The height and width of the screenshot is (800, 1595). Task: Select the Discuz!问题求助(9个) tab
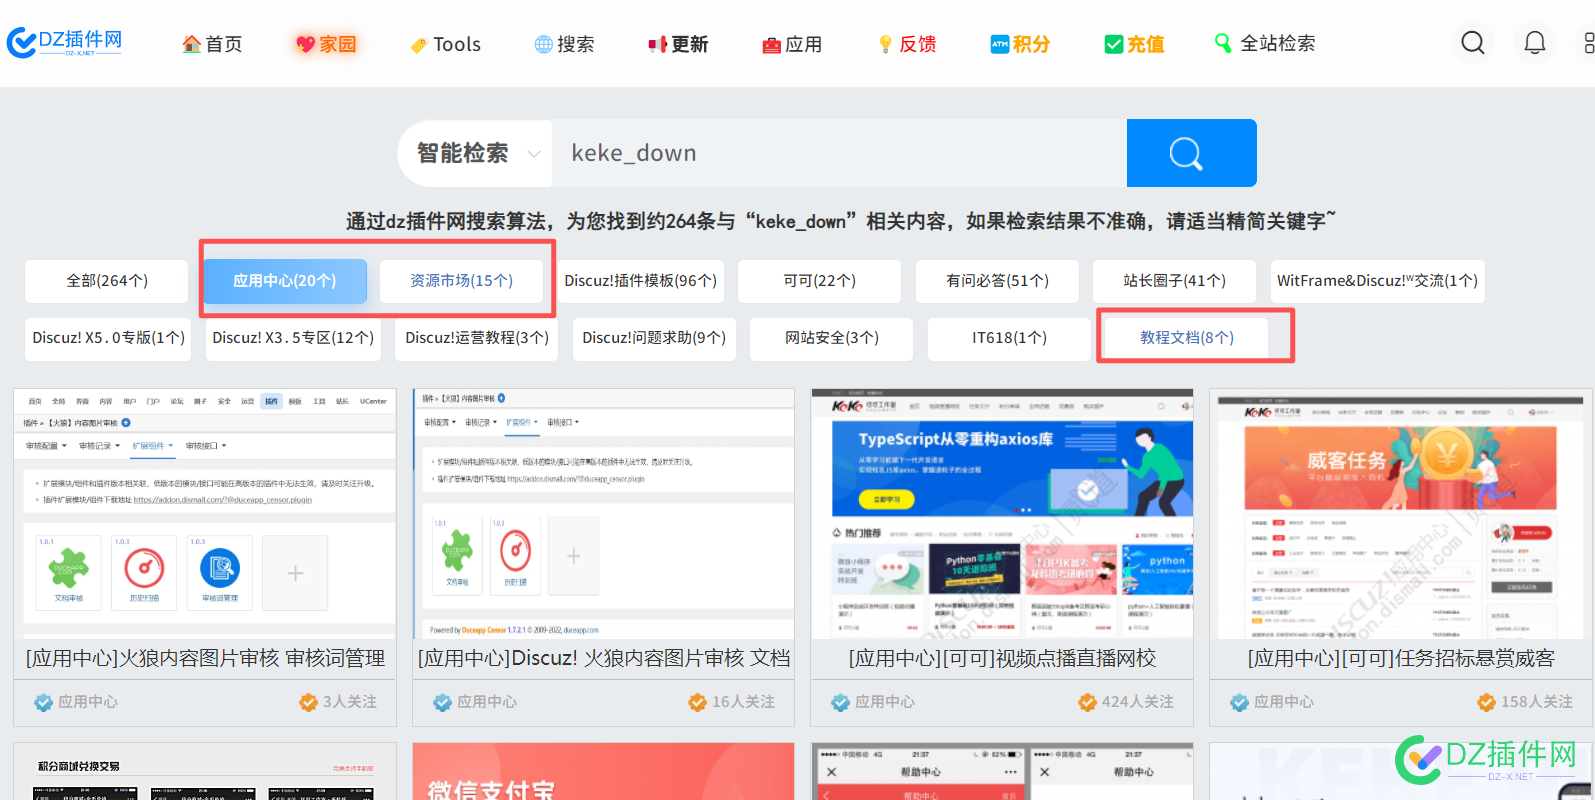coord(655,339)
